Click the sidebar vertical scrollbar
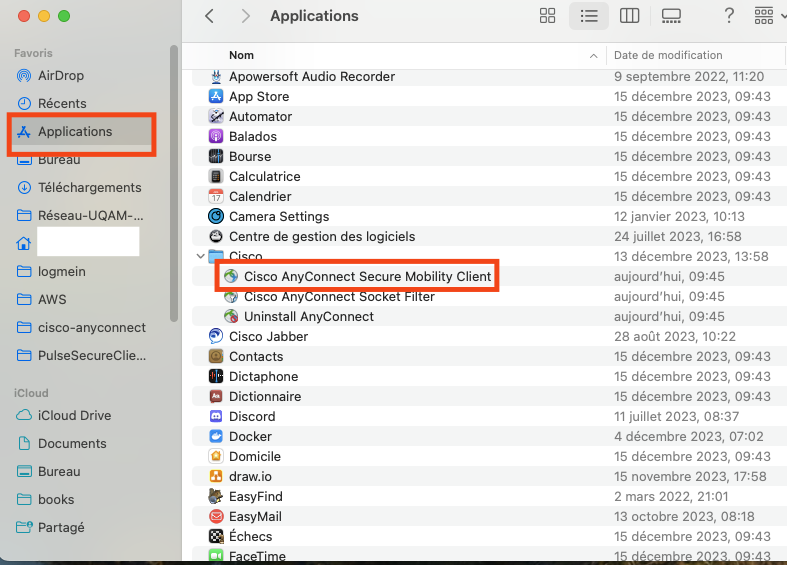This screenshot has width=787, height=565. (x=174, y=183)
